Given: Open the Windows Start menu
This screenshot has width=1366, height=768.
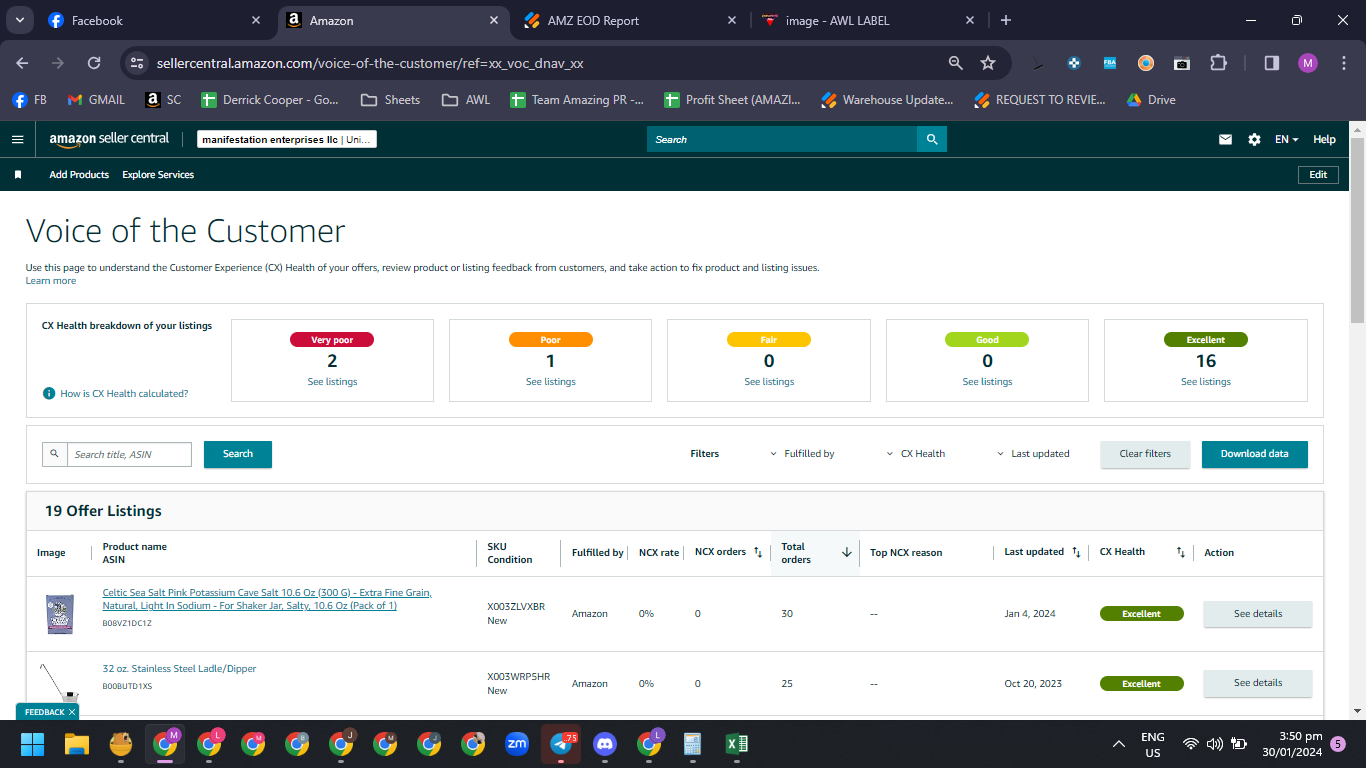Looking at the screenshot, I should [33, 744].
